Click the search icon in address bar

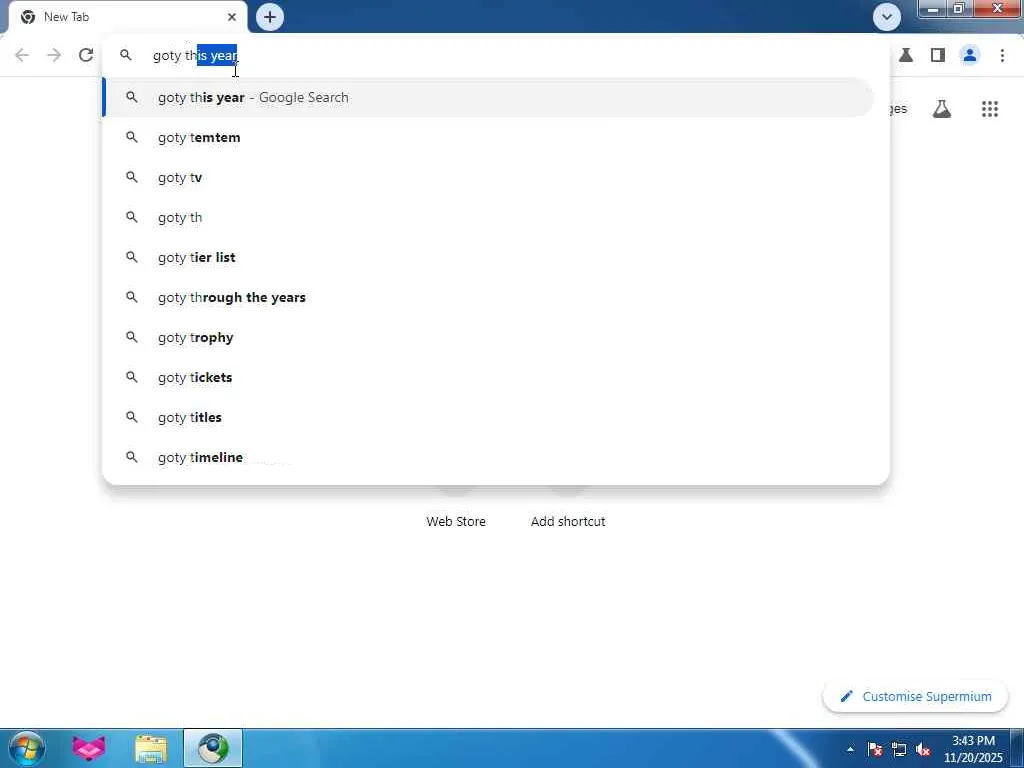coord(125,56)
